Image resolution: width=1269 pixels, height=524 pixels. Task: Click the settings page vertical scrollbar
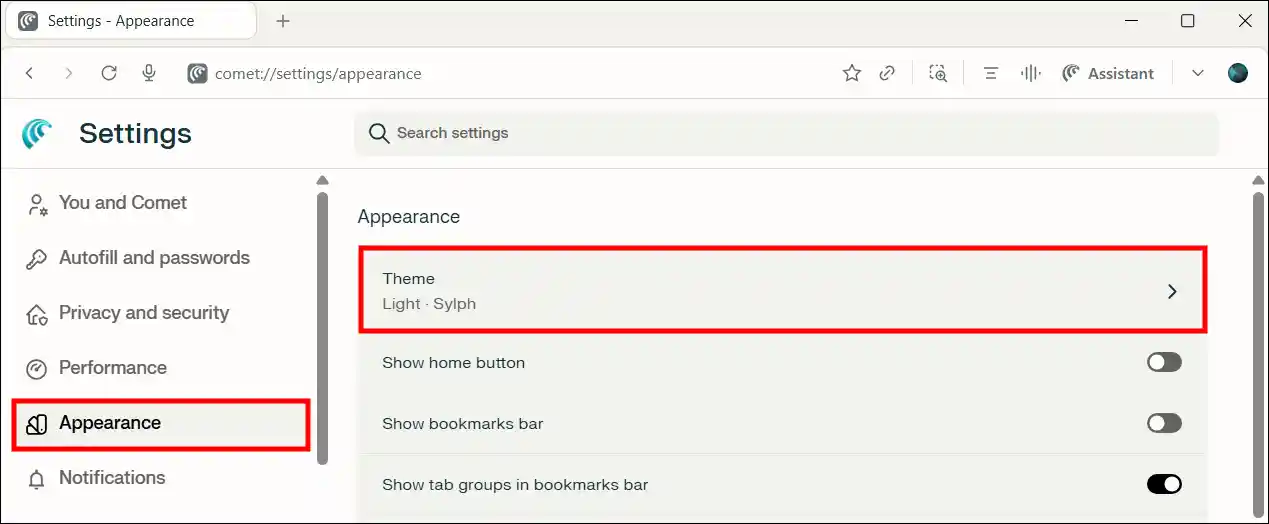(x=1258, y=350)
